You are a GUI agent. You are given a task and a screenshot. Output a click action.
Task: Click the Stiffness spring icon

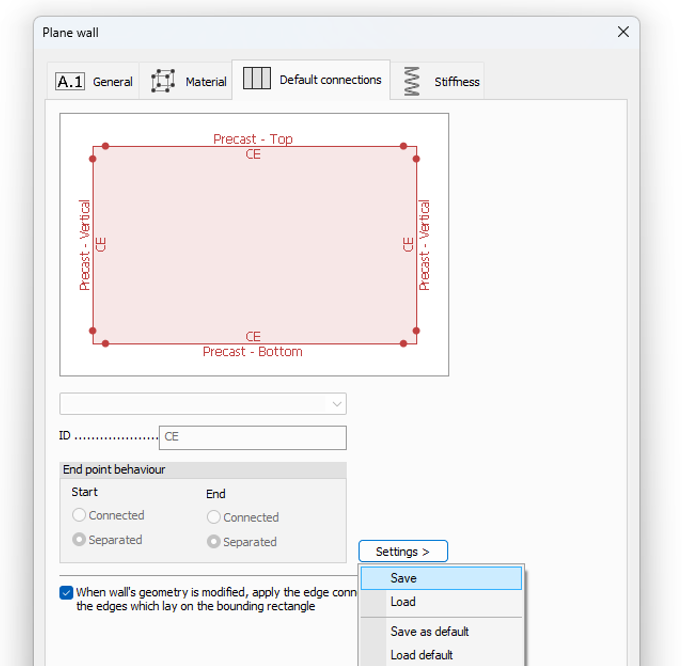pyautogui.click(x=411, y=81)
